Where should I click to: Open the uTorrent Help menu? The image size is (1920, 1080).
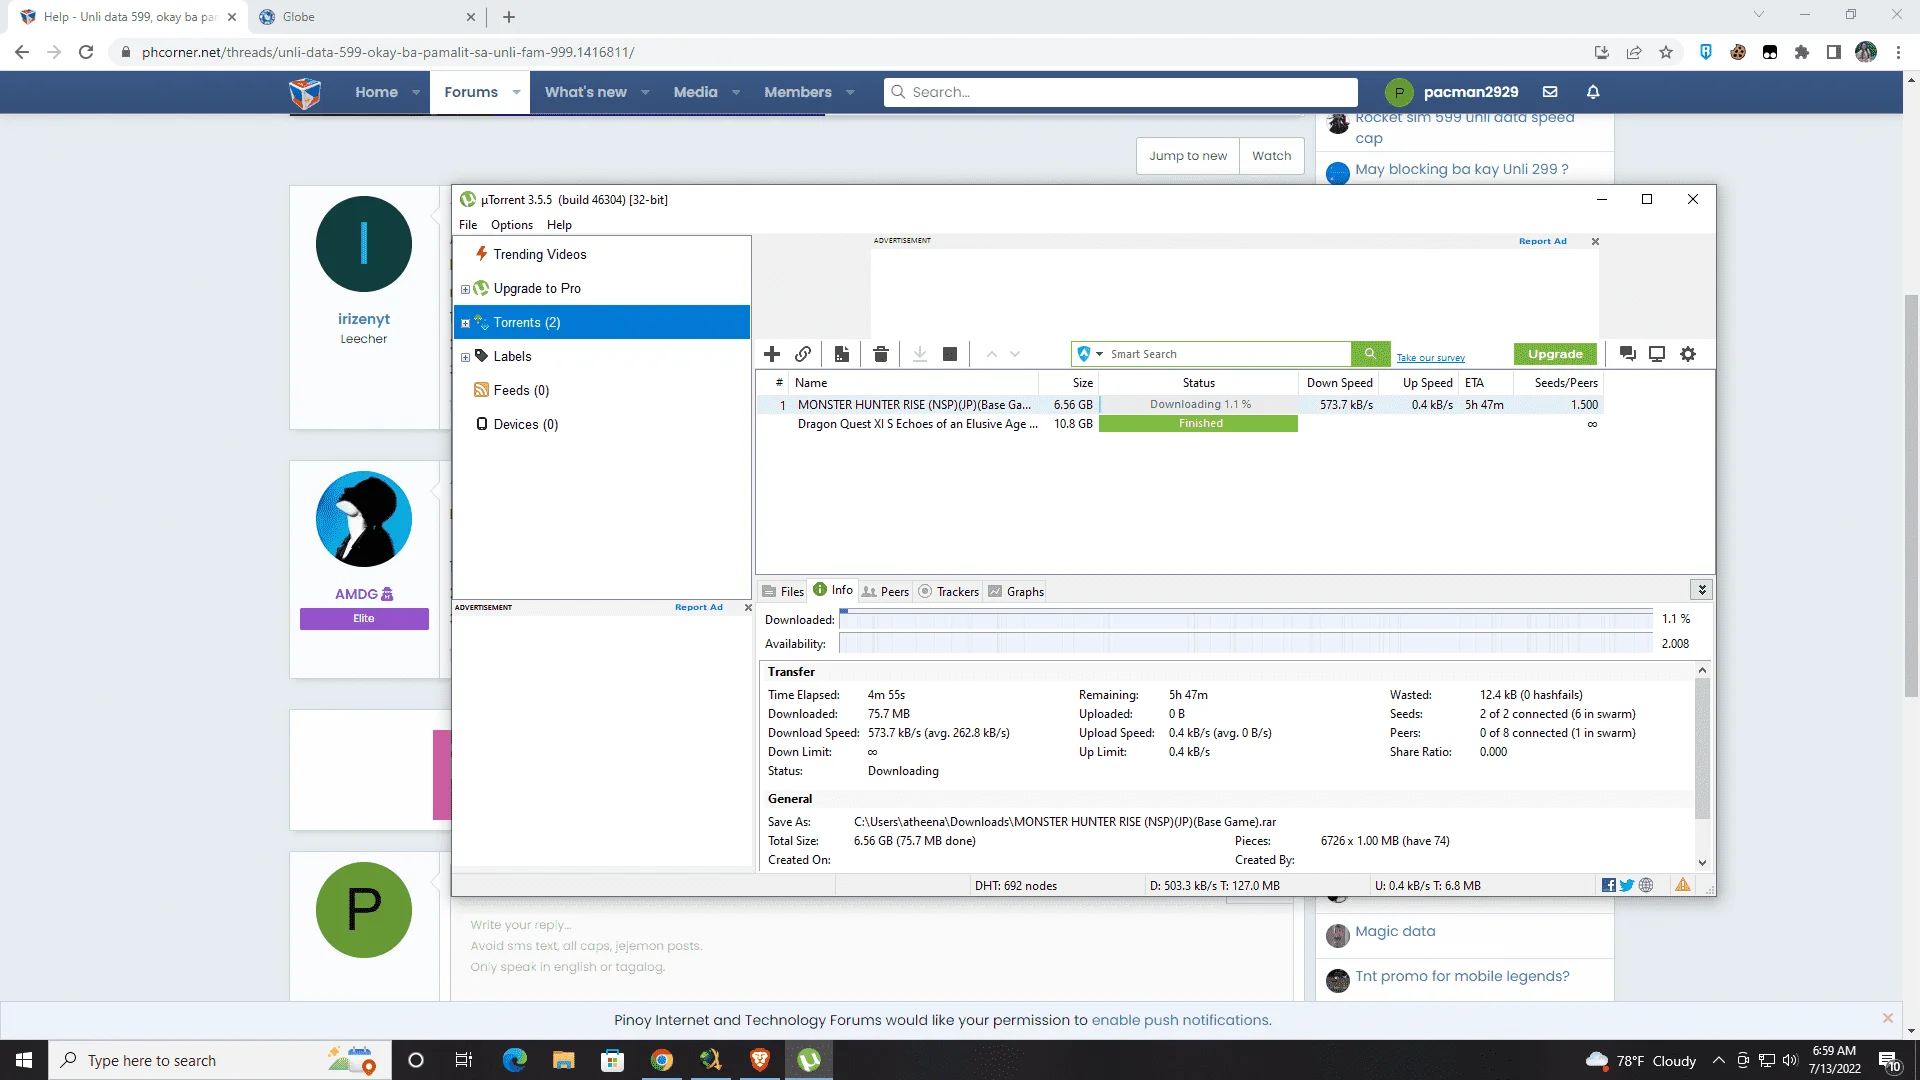coord(559,225)
